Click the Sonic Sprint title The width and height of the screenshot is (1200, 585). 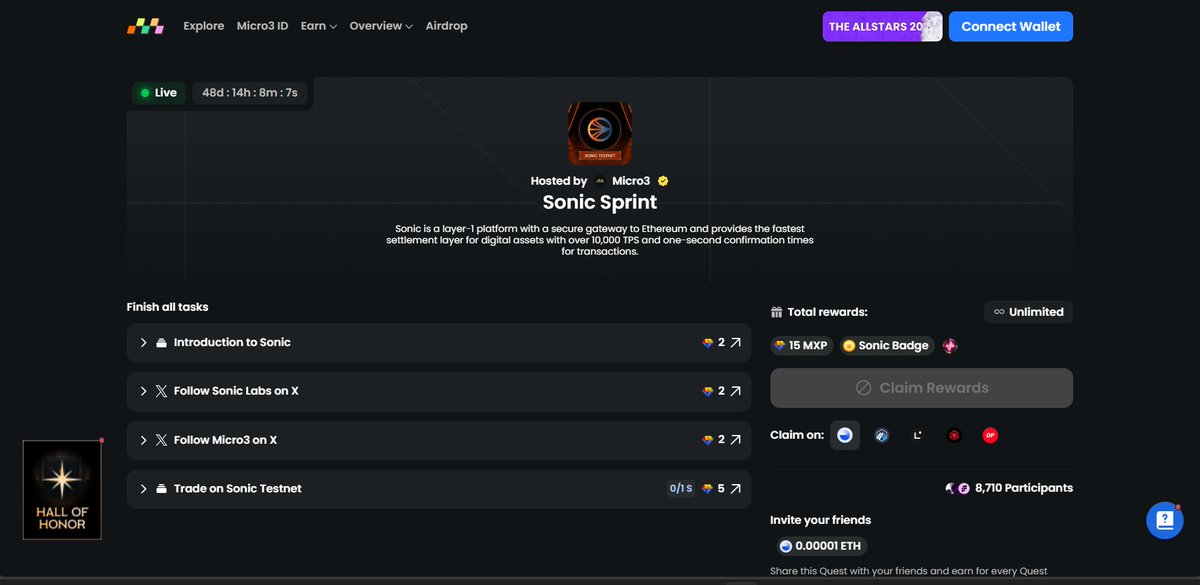[x=600, y=202]
